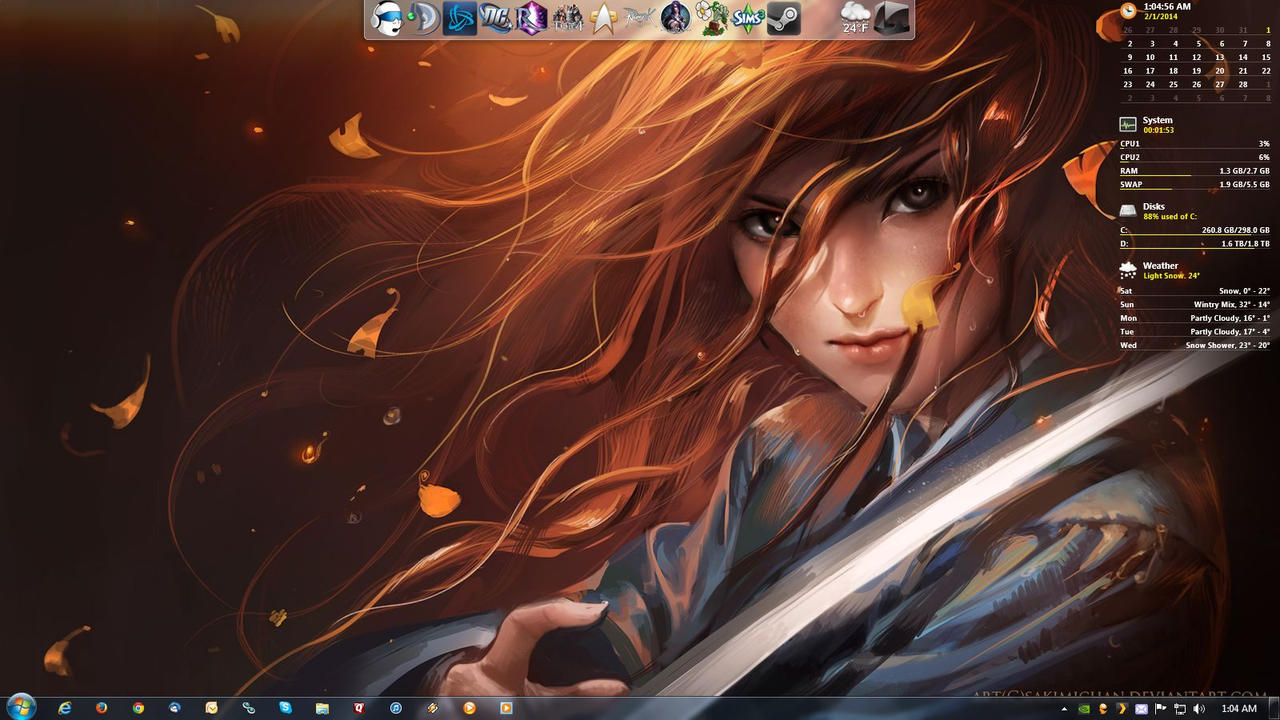Show hidden system tray icons arrow
This screenshot has width=1280, height=720.
tap(1064, 709)
